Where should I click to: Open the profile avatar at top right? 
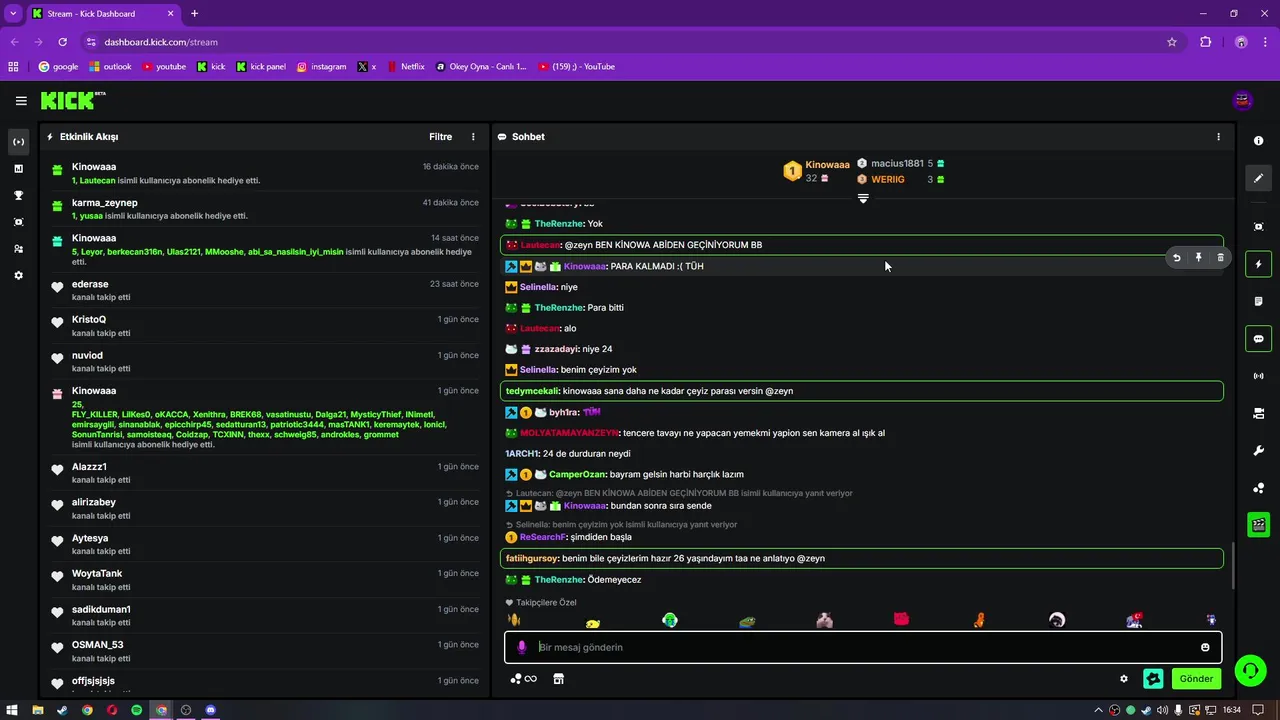(x=1242, y=100)
